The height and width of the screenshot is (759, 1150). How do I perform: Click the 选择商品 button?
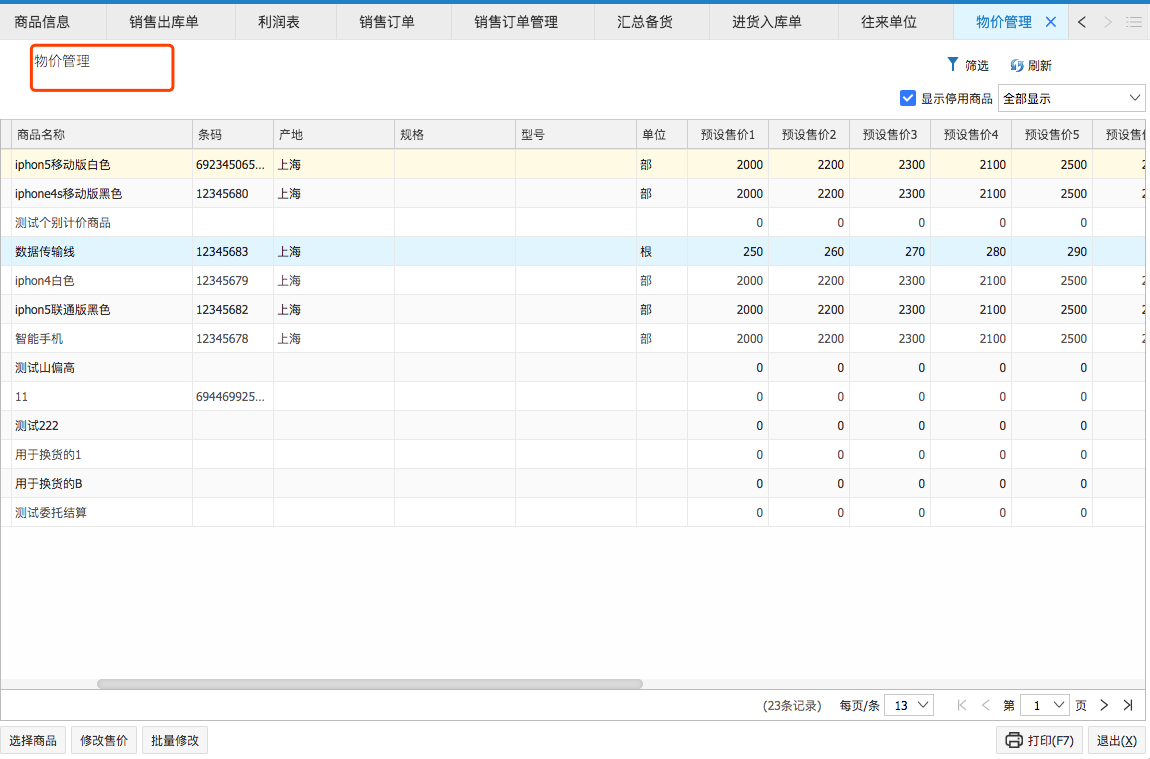33,741
